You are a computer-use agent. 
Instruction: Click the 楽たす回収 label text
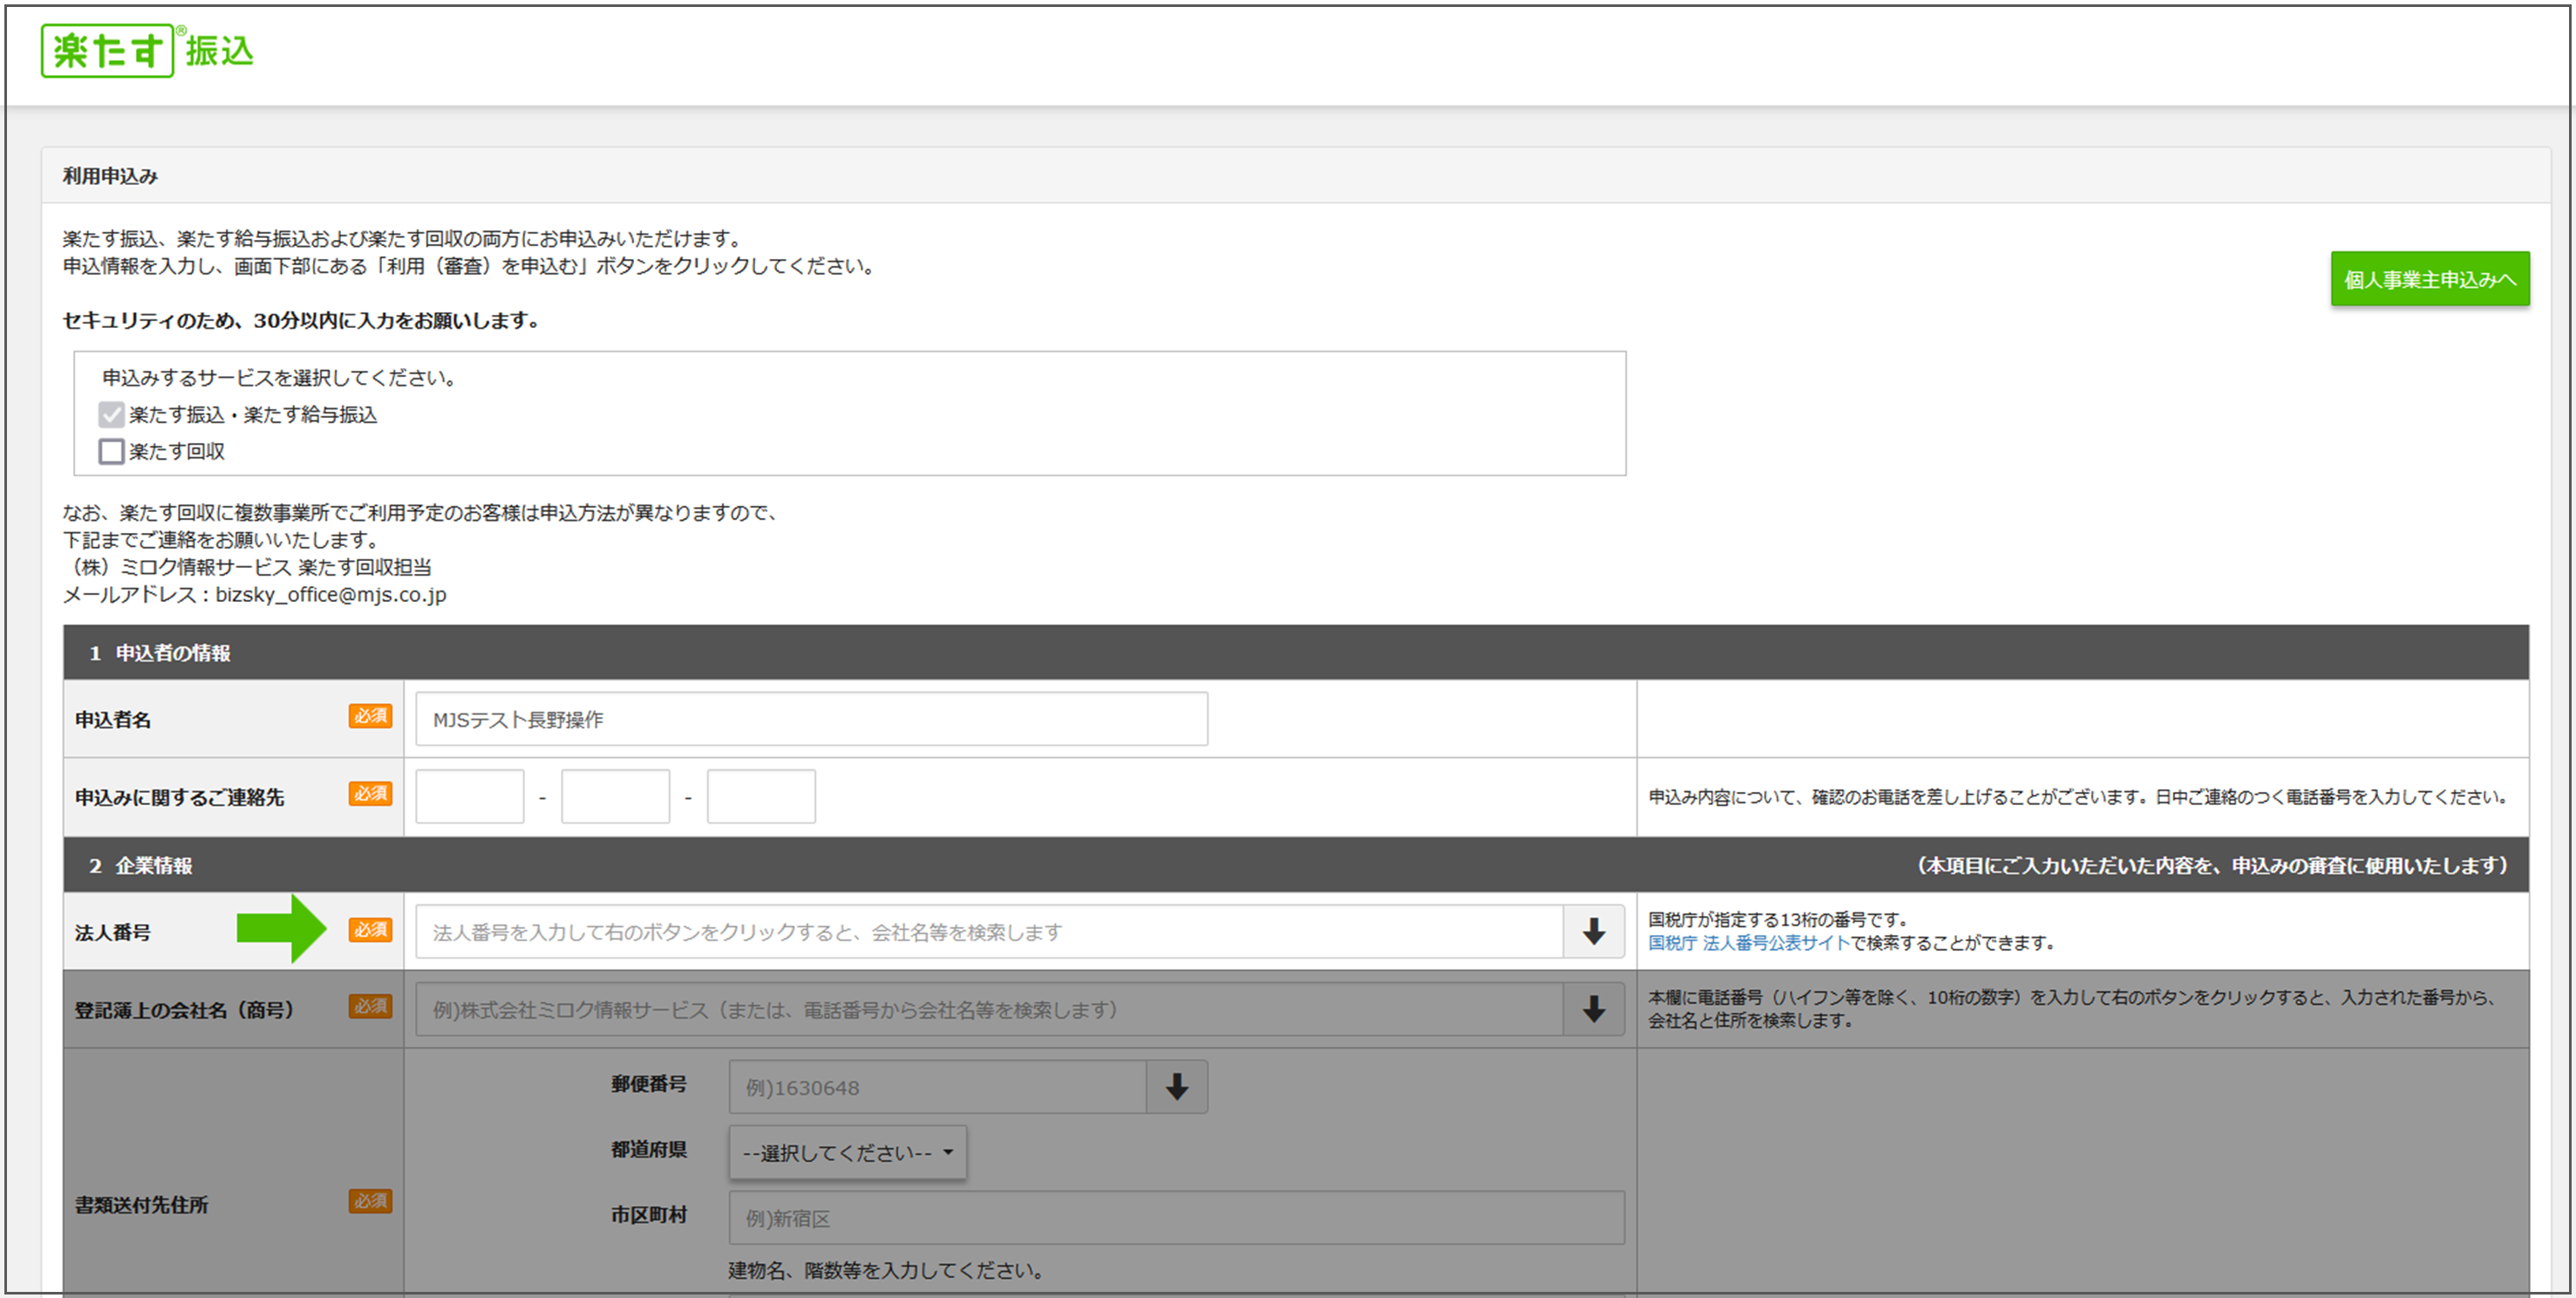point(177,451)
